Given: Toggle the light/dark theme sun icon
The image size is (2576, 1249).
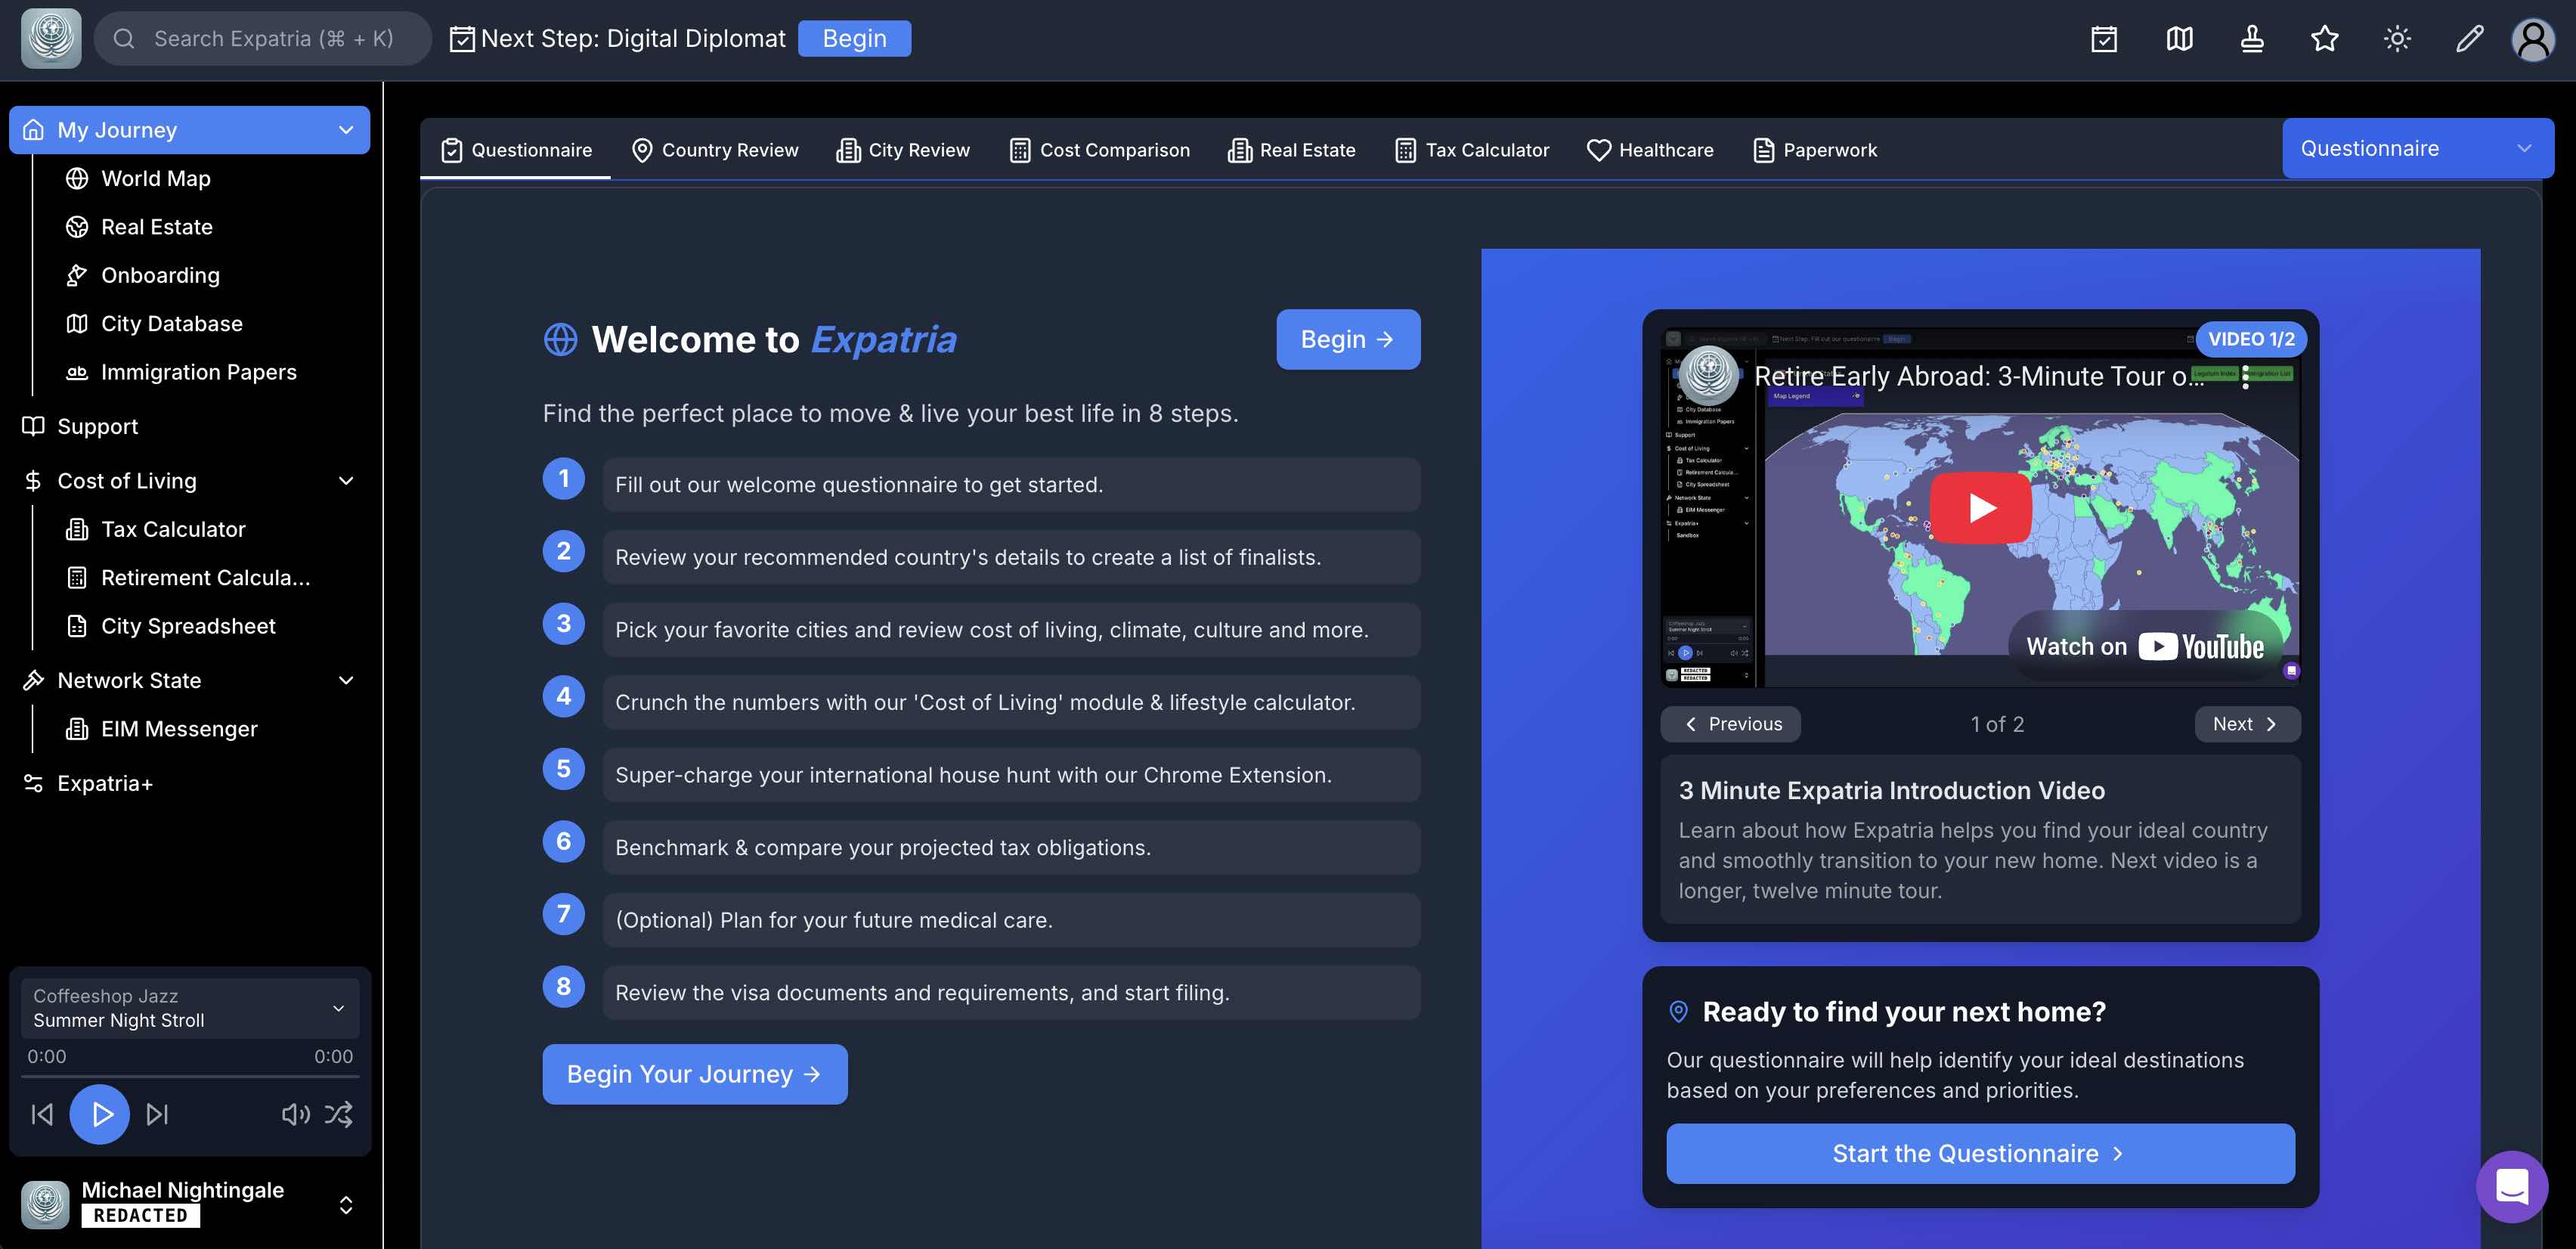Looking at the screenshot, I should (x=2397, y=39).
